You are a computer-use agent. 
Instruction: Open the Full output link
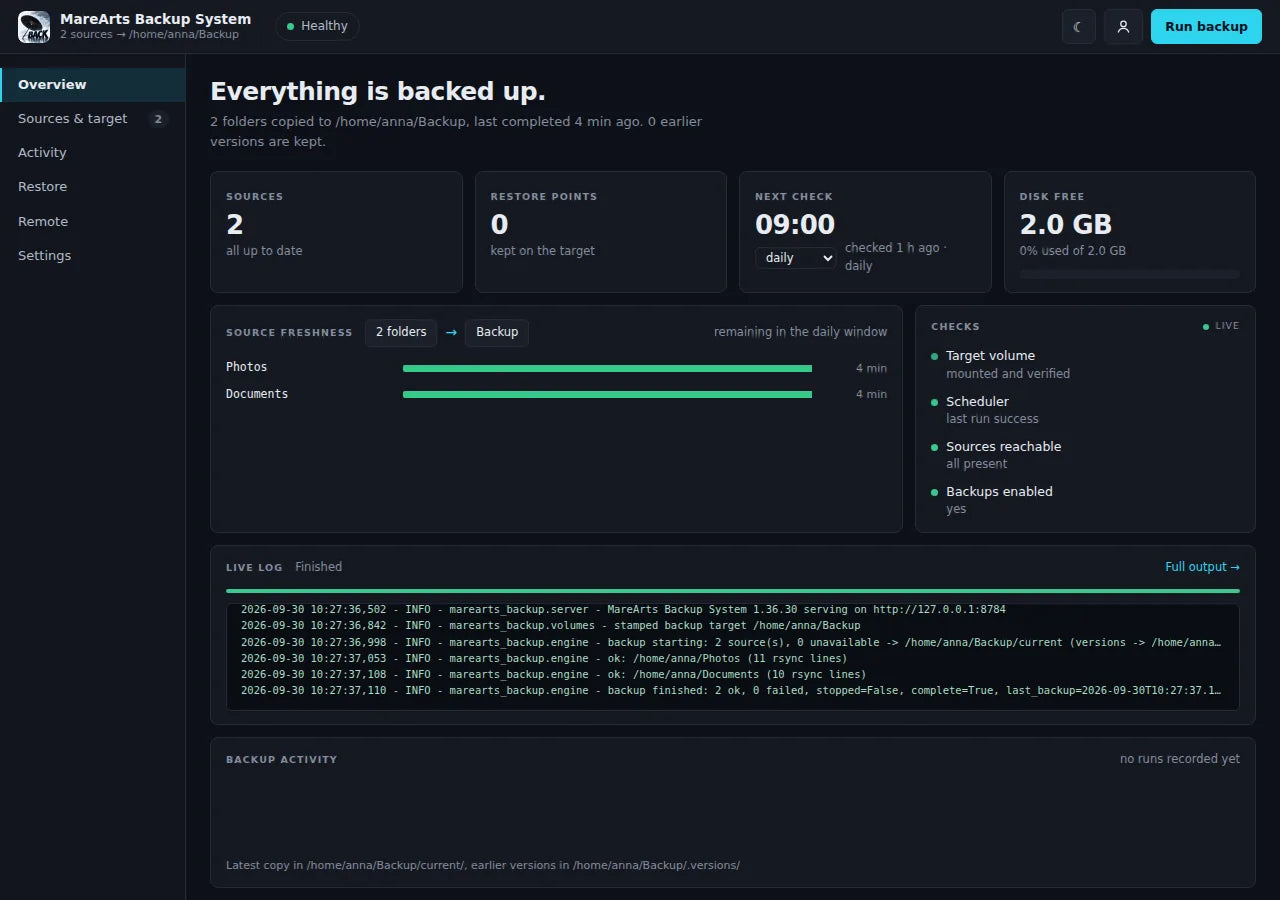1202,567
